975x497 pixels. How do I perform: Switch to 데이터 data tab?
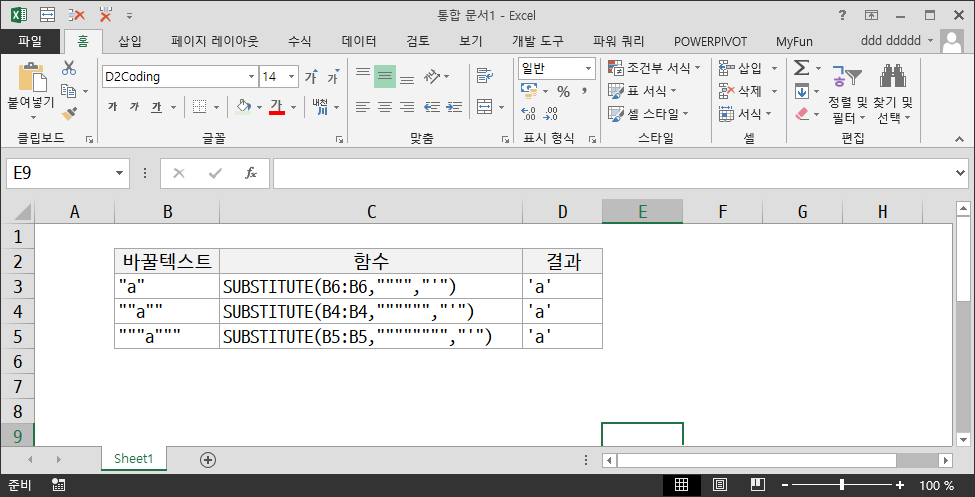pyautogui.click(x=359, y=42)
